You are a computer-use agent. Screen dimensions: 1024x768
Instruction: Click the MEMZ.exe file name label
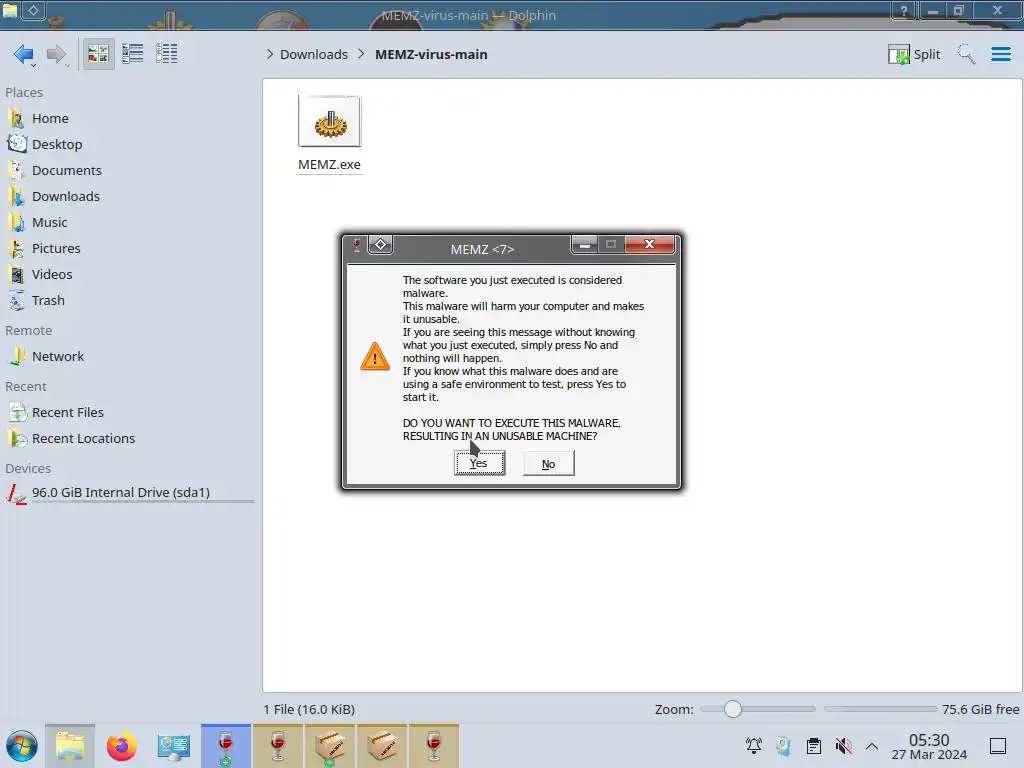coord(329,165)
